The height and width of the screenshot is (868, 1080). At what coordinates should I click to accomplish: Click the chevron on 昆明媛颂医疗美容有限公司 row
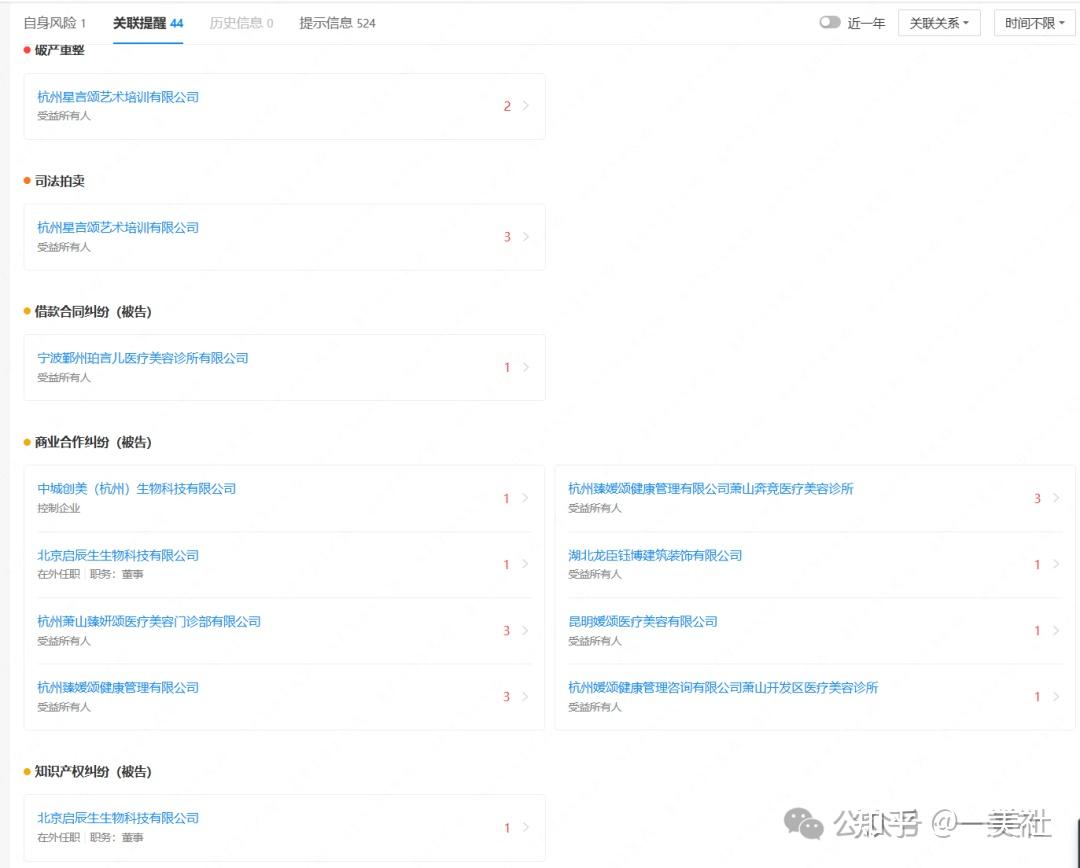point(1055,630)
